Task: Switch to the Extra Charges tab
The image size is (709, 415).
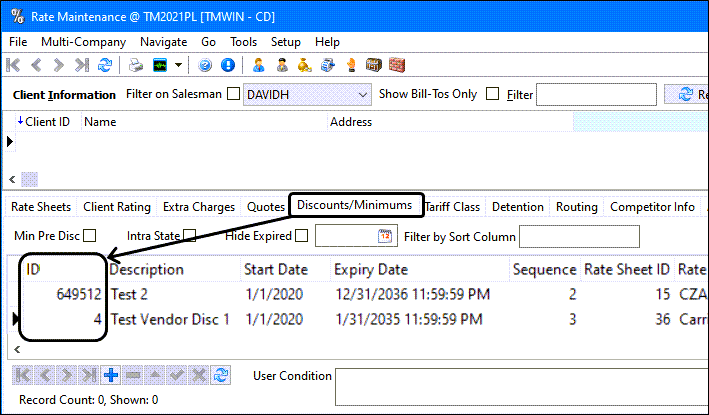Action: 199,207
